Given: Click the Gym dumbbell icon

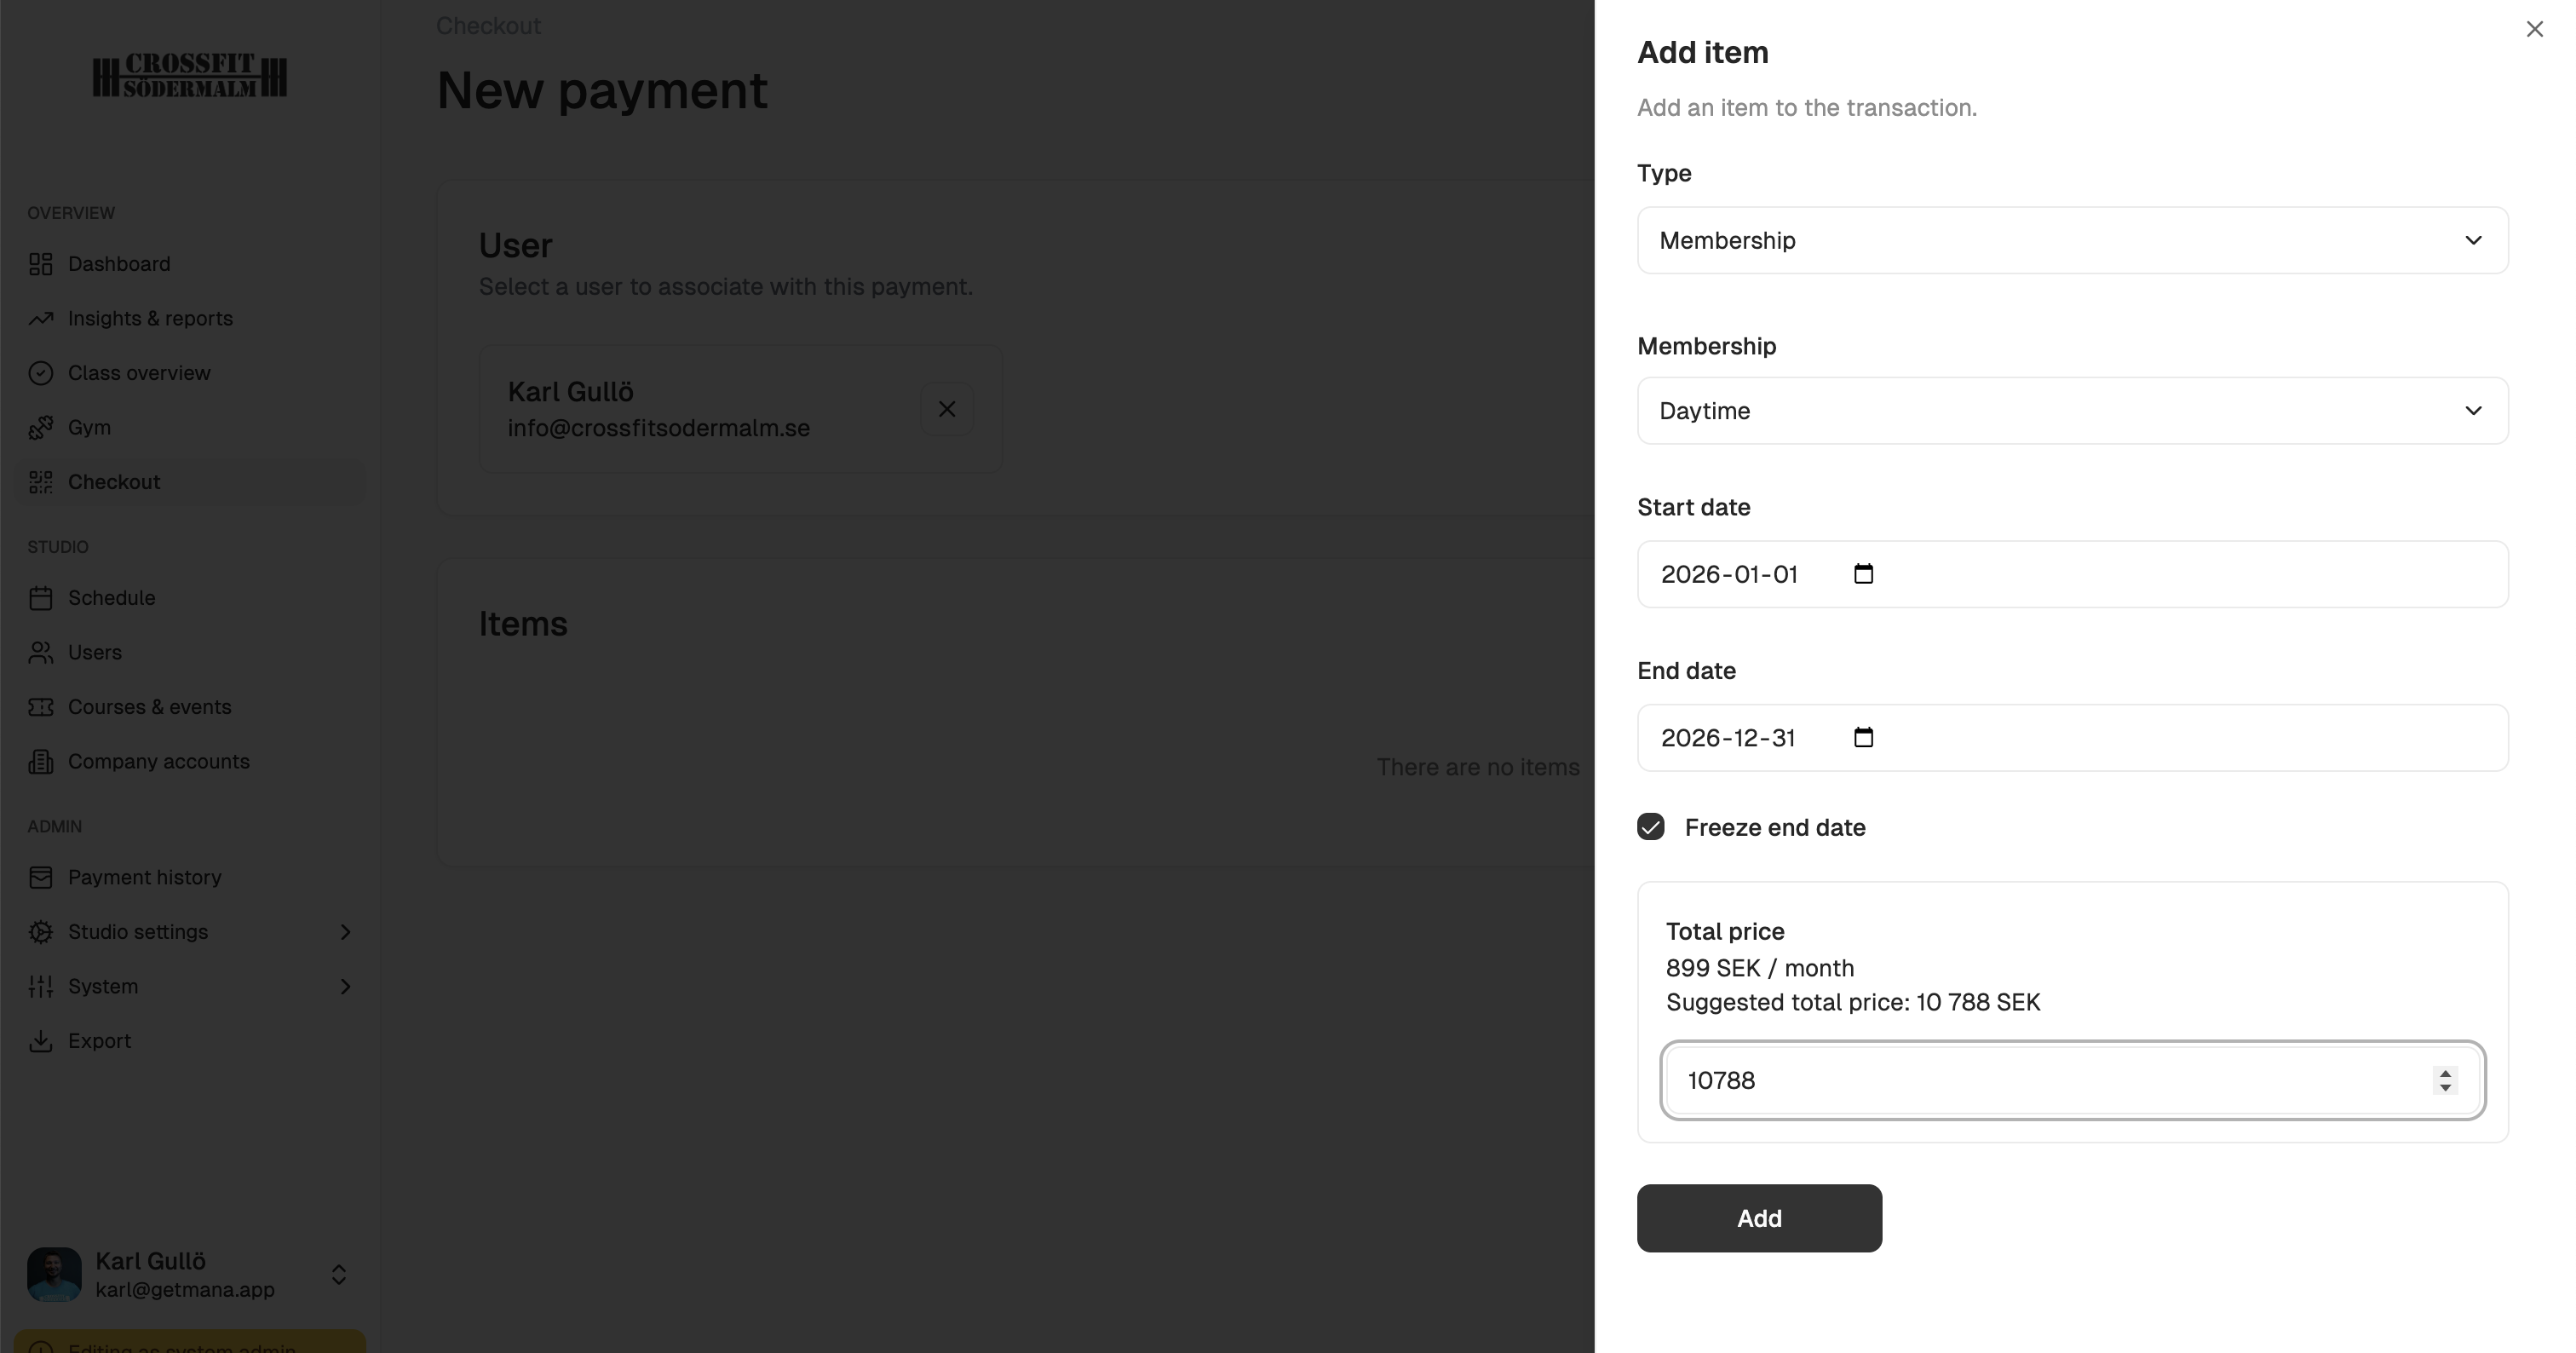Looking at the screenshot, I should pyautogui.click(x=40, y=428).
